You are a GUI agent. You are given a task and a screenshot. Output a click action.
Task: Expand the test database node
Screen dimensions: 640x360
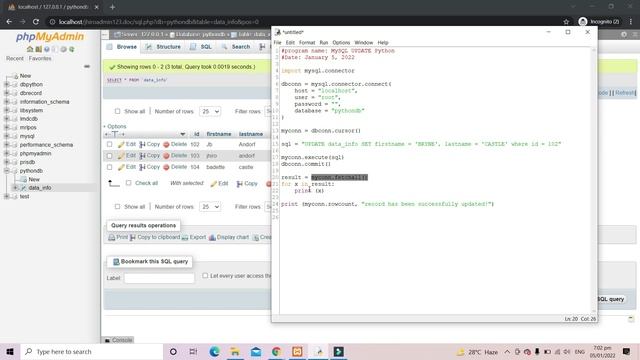point(7,197)
